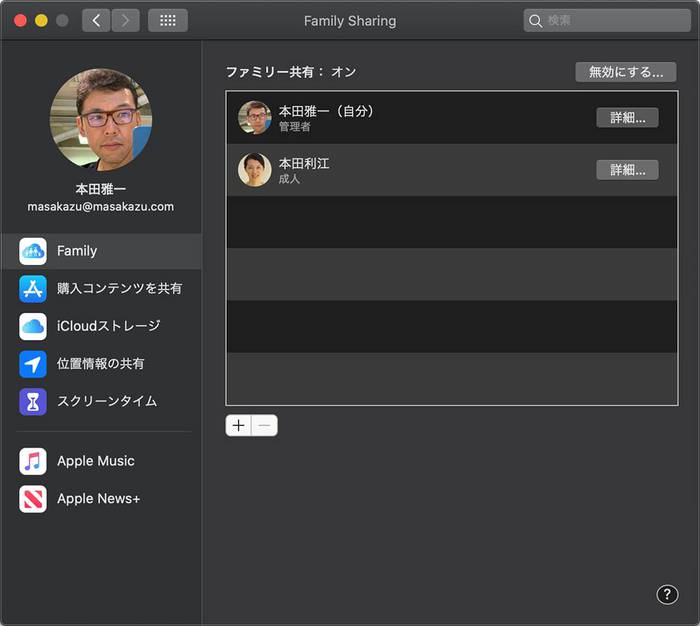
Task: Click the red close window button
Action: coord(21,21)
